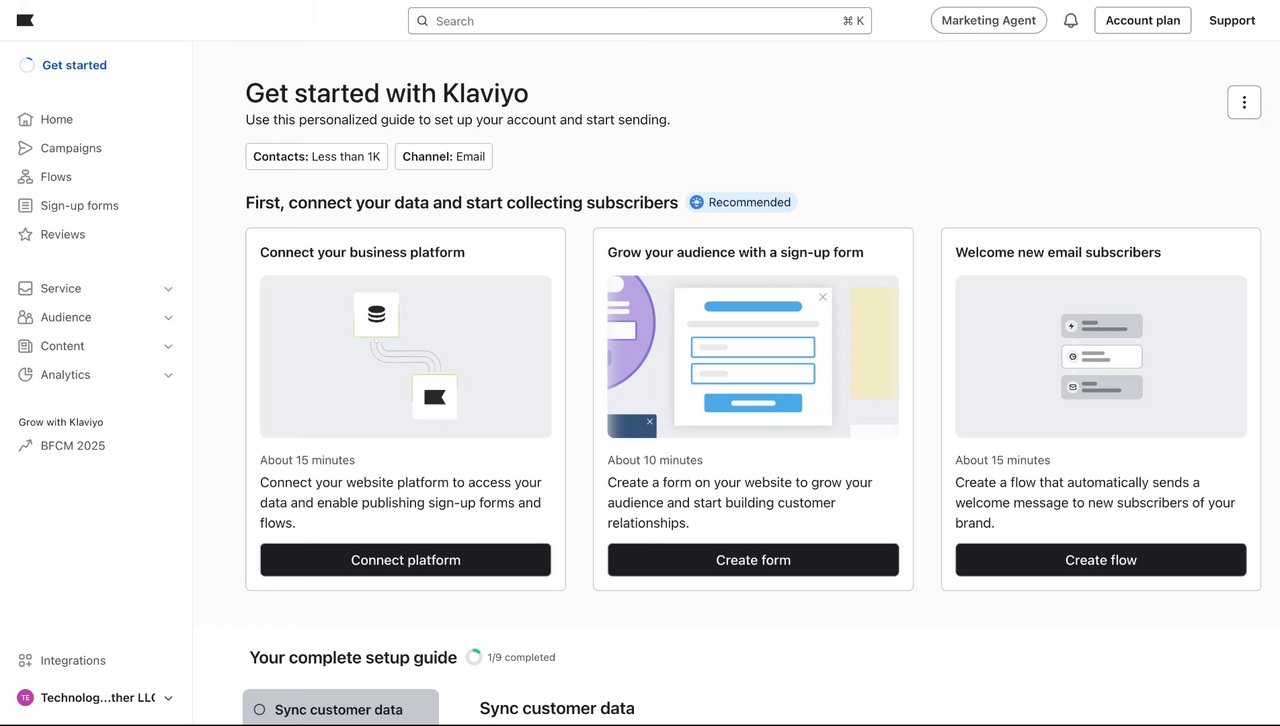Click the Flows icon in the sidebar
This screenshot has width=1280, height=726.
26,177
